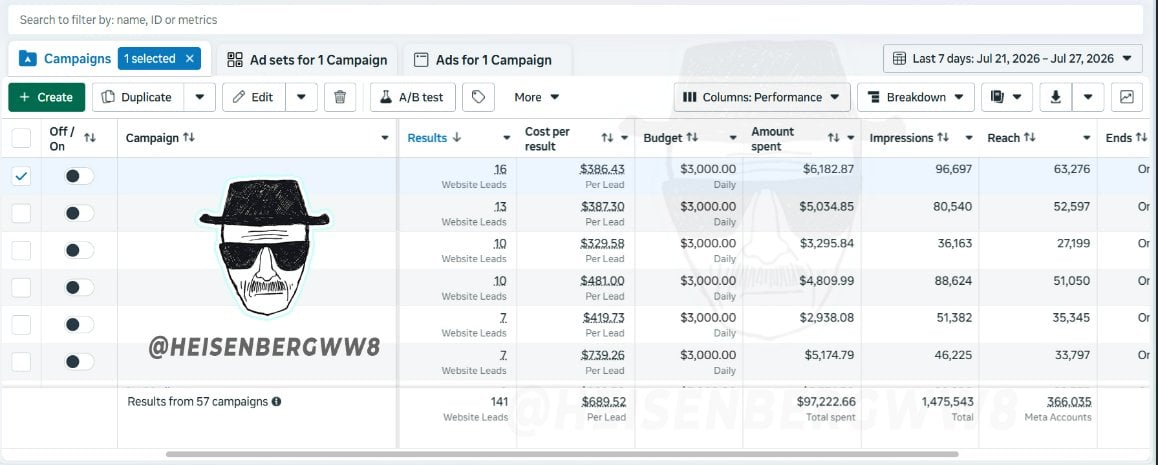
Task: Open the export options dropdown arrow
Action: point(1089,97)
